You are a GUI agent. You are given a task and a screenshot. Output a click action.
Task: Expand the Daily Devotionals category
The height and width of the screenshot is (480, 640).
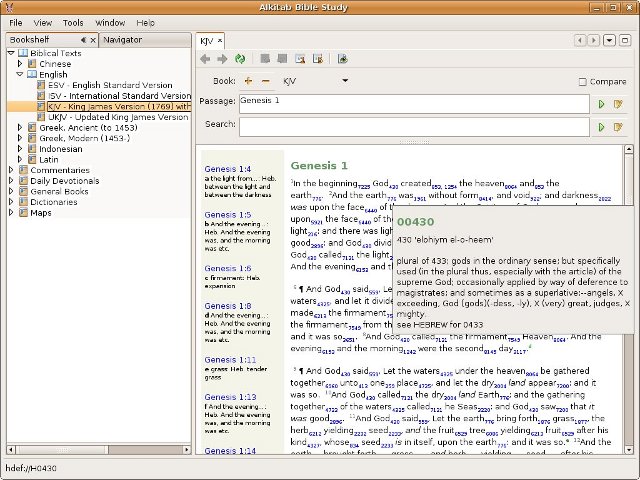tap(11, 180)
